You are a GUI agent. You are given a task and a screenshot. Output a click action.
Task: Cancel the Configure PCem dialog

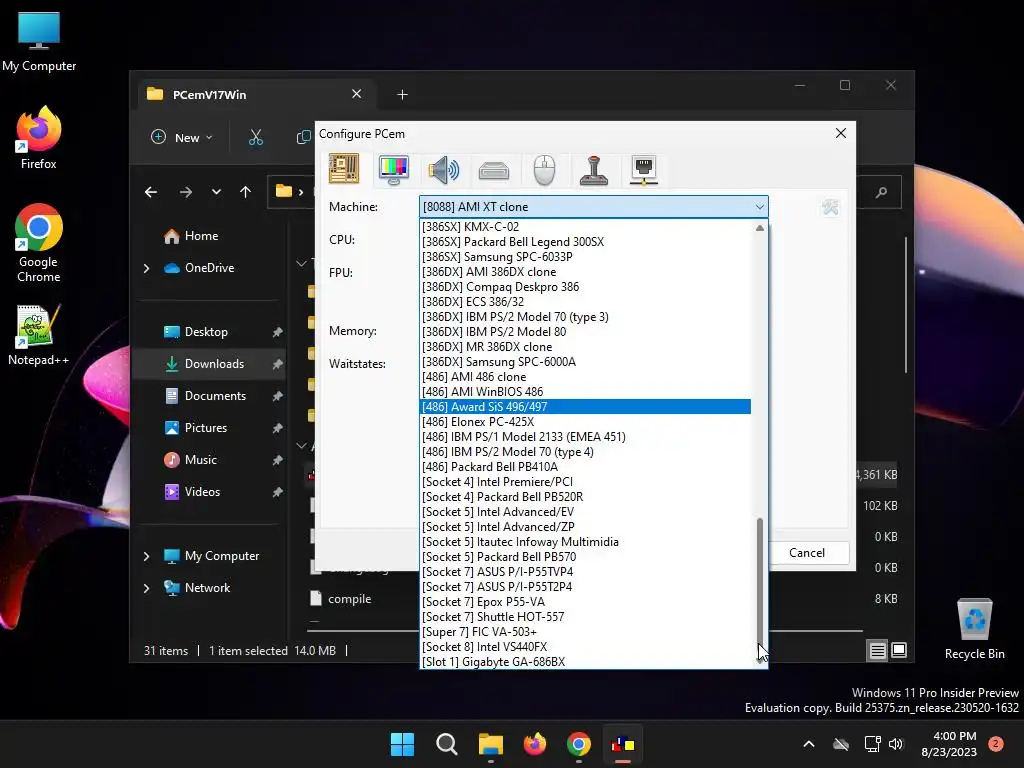[807, 553]
